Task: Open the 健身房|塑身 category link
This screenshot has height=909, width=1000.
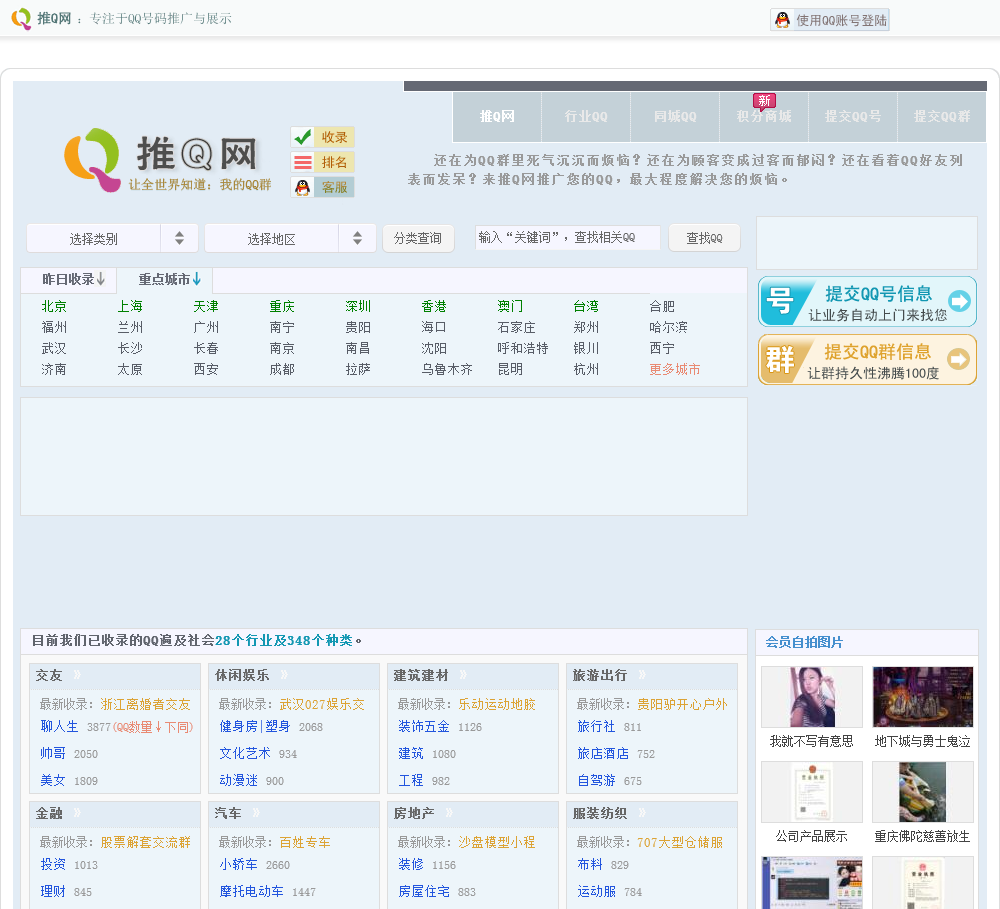Action: tap(254, 727)
